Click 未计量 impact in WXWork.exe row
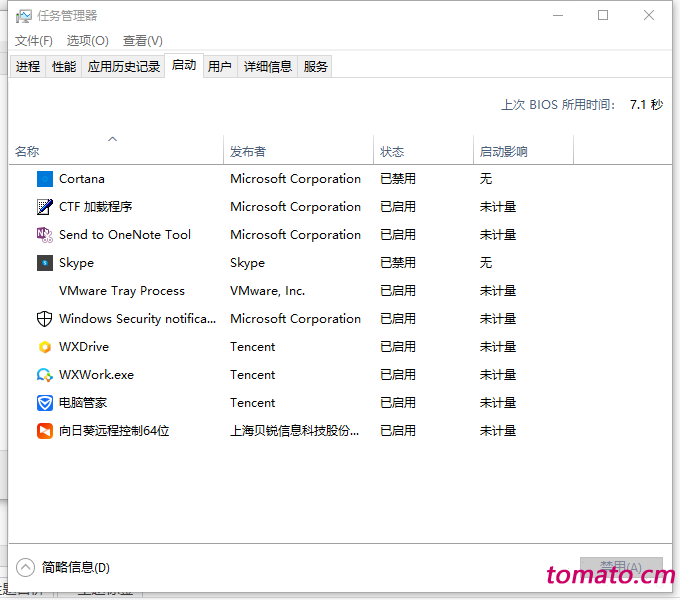This screenshot has height=600, width=680. click(x=498, y=375)
